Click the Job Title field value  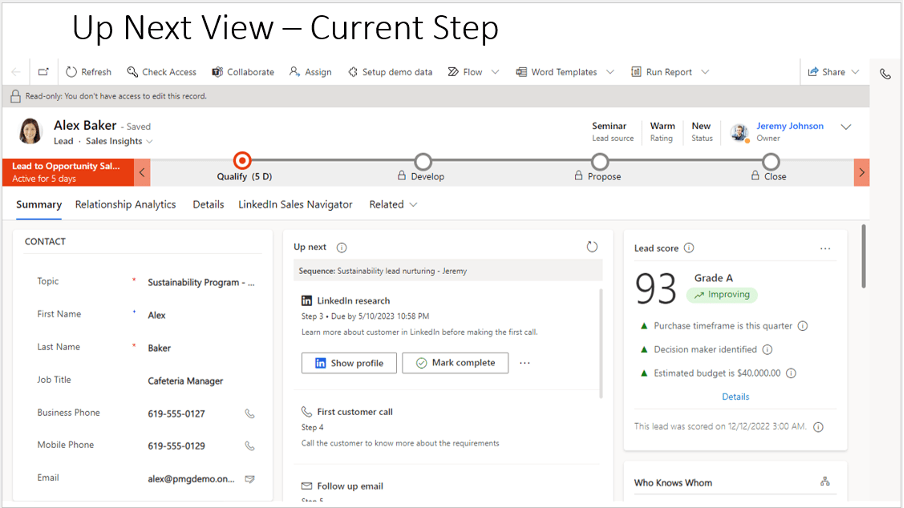[x=185, y=381]
